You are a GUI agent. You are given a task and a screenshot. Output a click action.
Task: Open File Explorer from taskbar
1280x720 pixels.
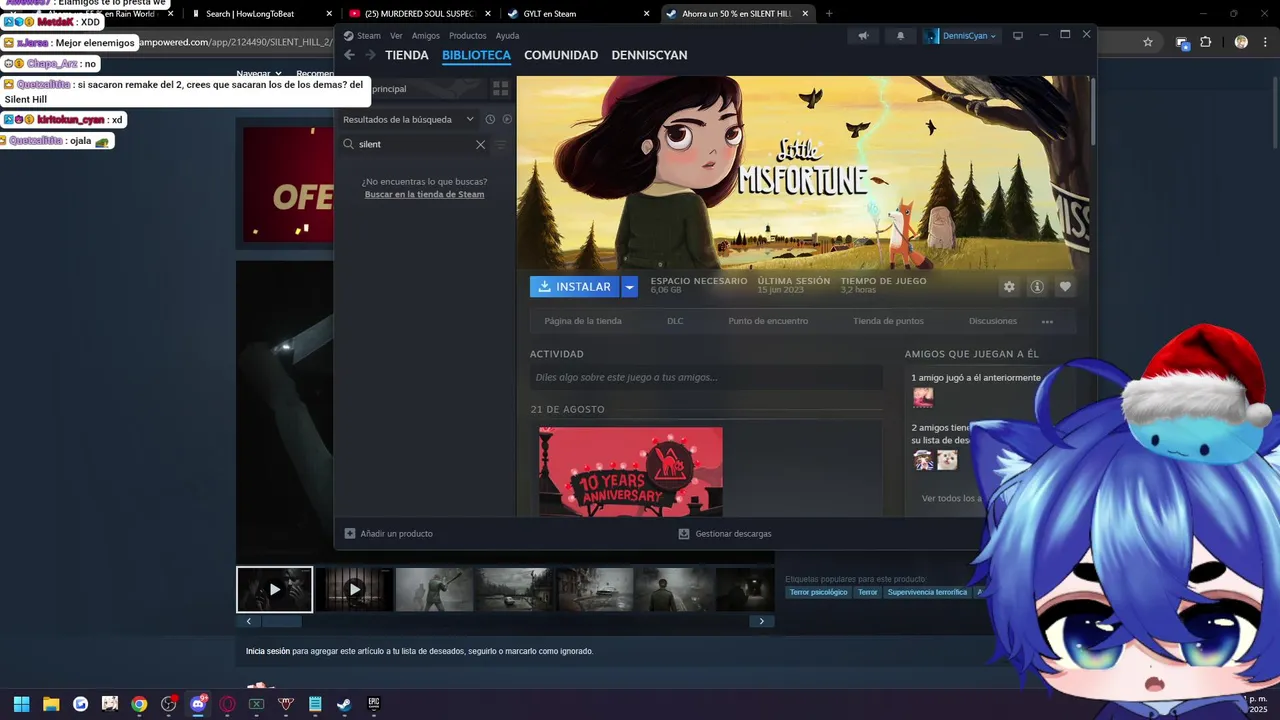51,704
